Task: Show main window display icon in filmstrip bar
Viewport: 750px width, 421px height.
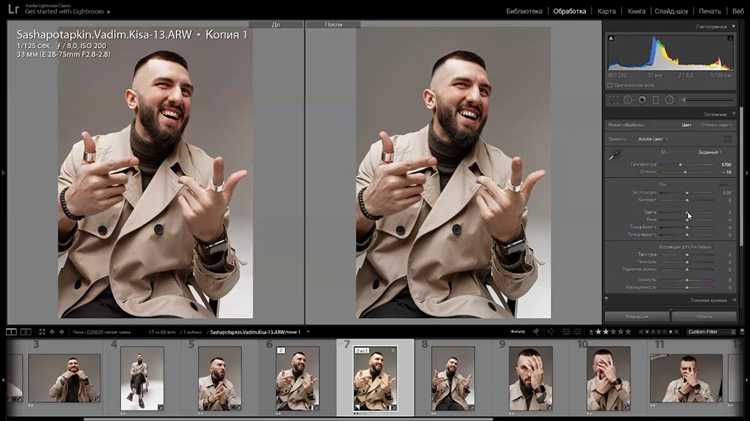Action: pyautogui.click(x=11, y=332)
